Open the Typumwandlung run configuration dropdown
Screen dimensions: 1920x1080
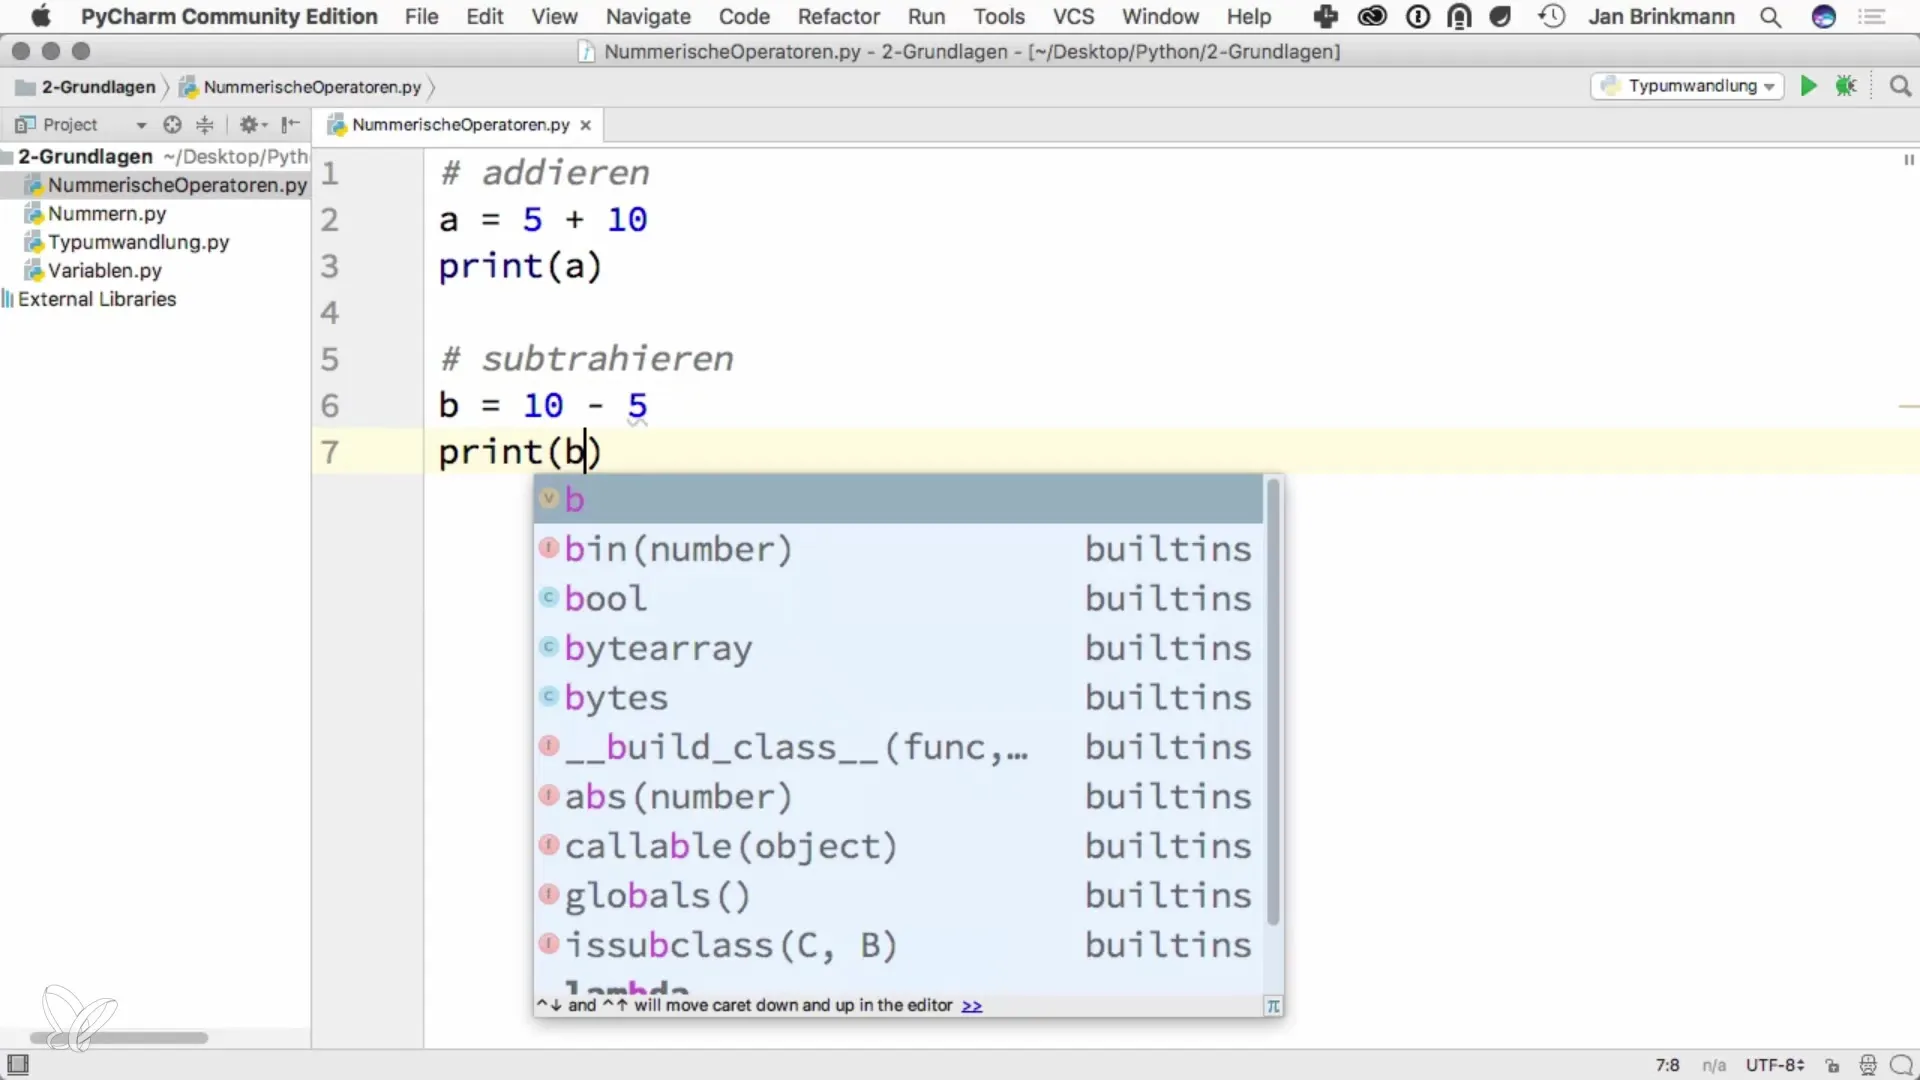point(1687,86)
